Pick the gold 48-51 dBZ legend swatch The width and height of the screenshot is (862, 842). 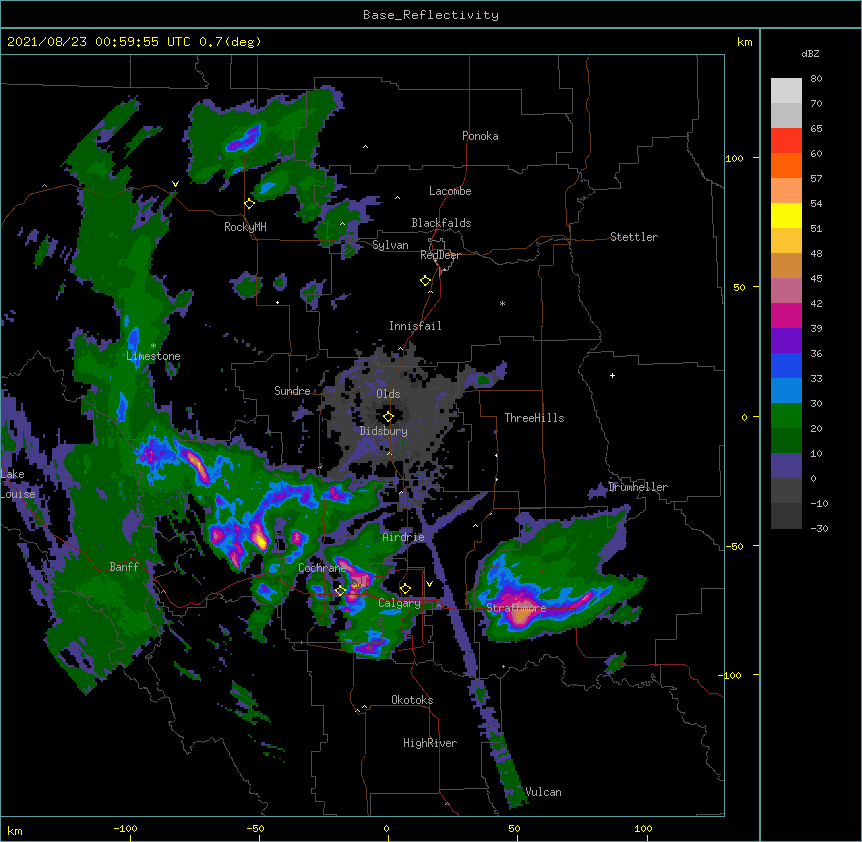[786, 241]
